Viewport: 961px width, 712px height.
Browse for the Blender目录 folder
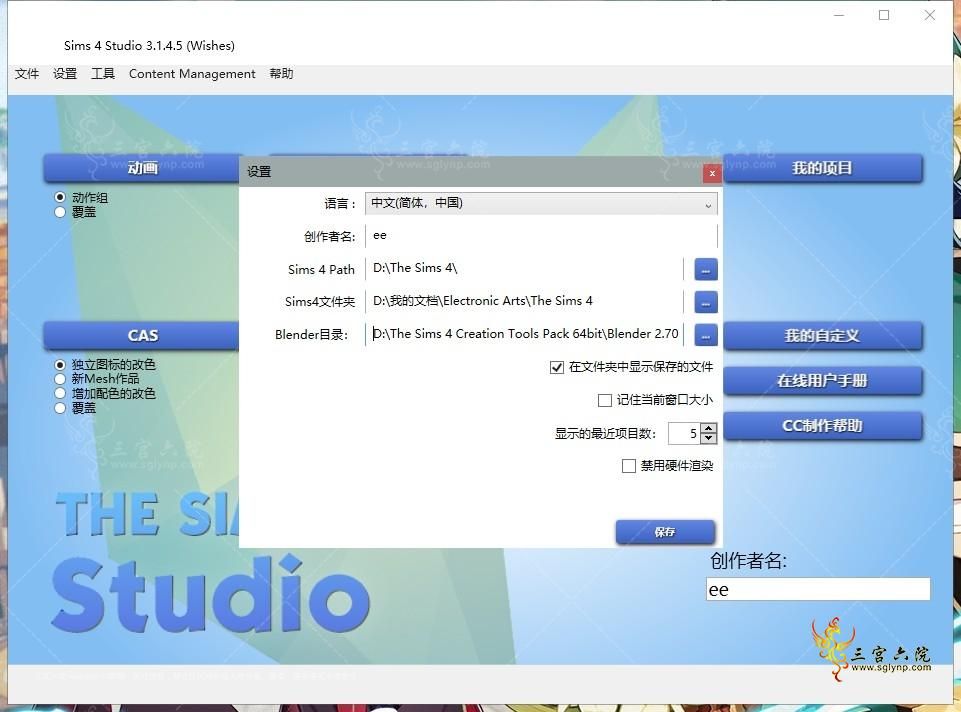tap(705, 335)
